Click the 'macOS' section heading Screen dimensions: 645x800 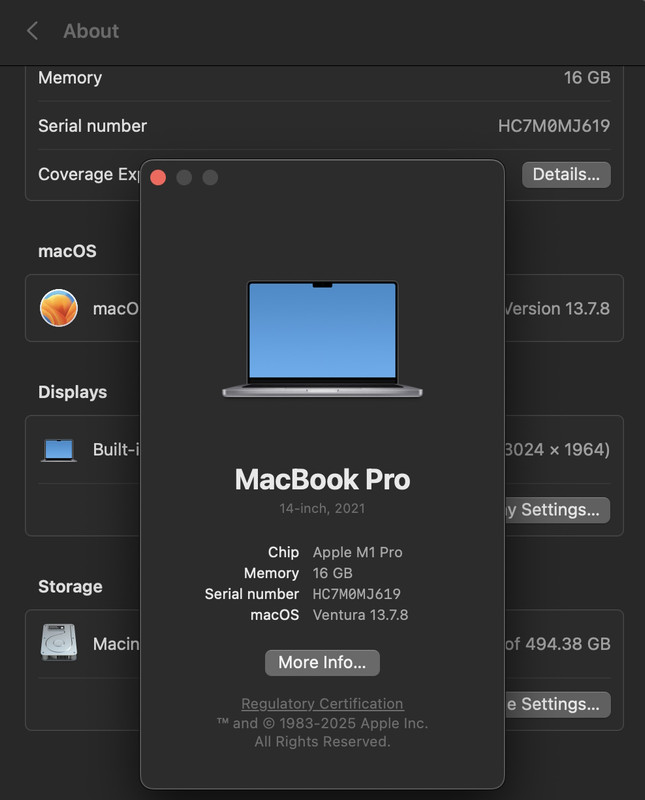point(67,251)
